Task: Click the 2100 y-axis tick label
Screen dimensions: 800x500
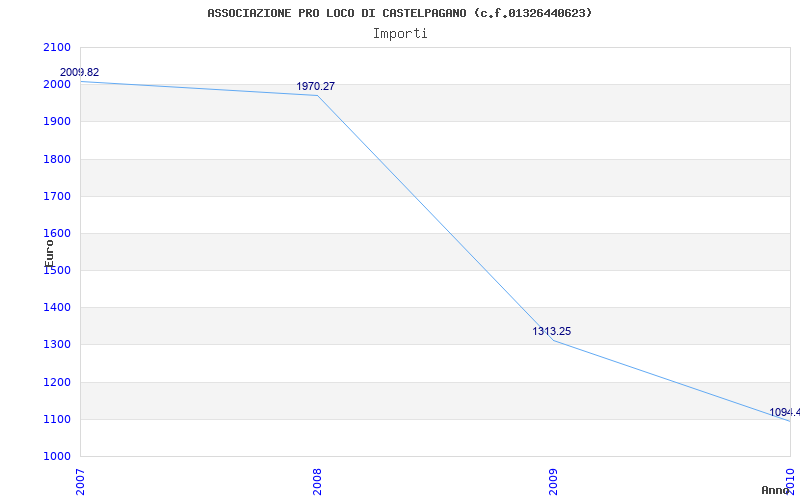Action: 57,47
